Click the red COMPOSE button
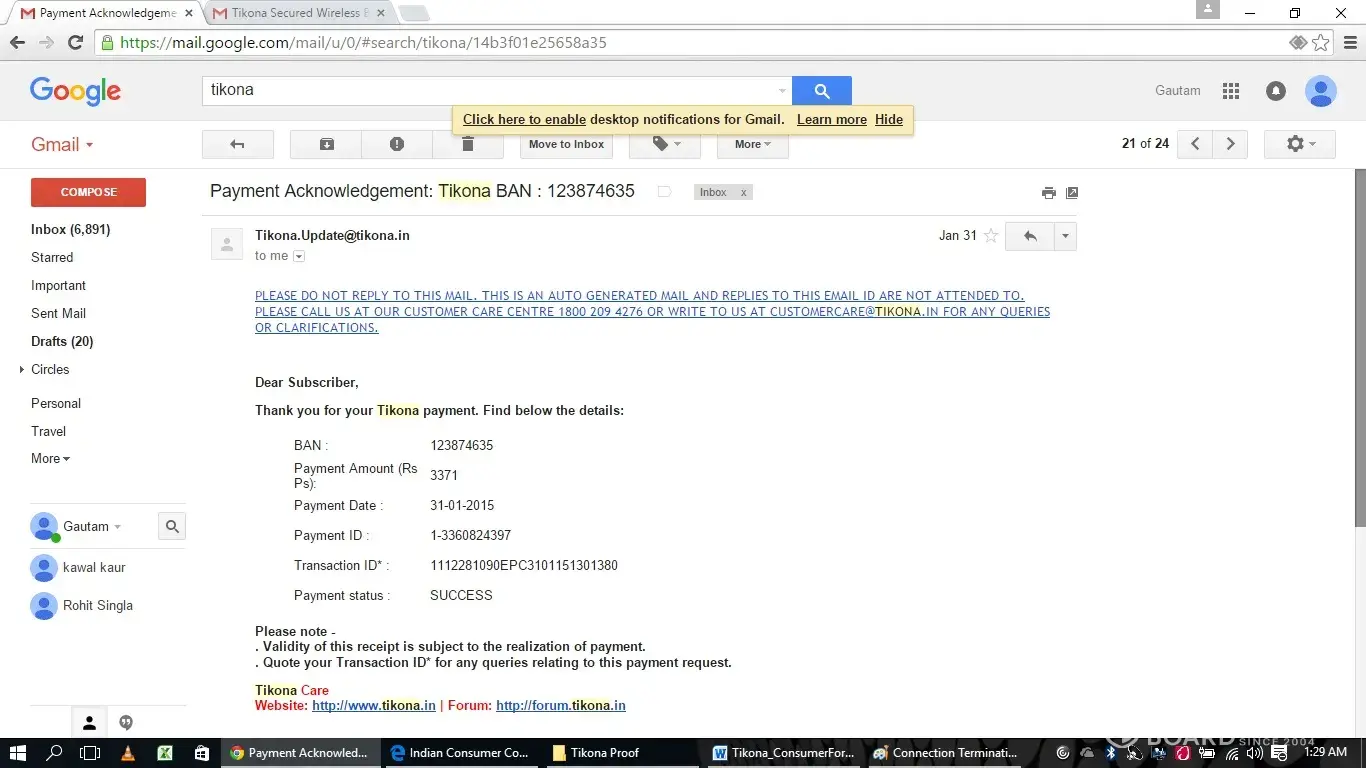The height and width of the screenshot is (768, 1366). tap(88, 192)
